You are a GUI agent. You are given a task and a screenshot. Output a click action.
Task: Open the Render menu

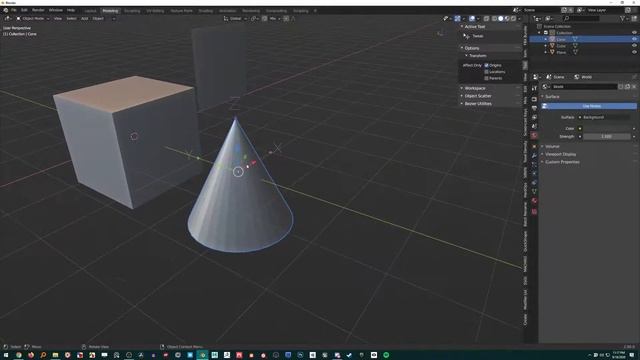(x=38, y=10)
